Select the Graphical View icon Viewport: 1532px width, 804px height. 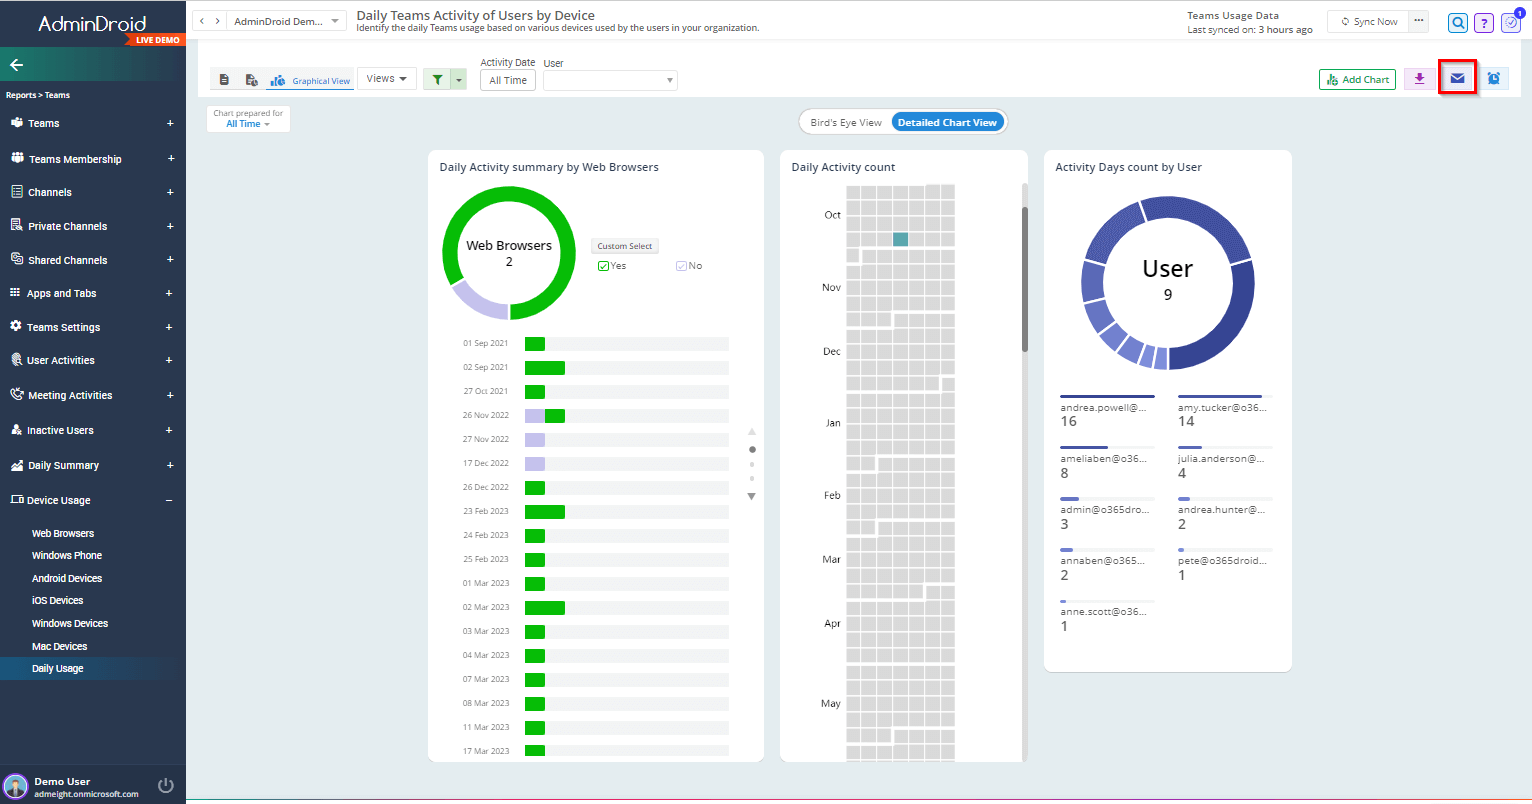(x=278, y=79)
